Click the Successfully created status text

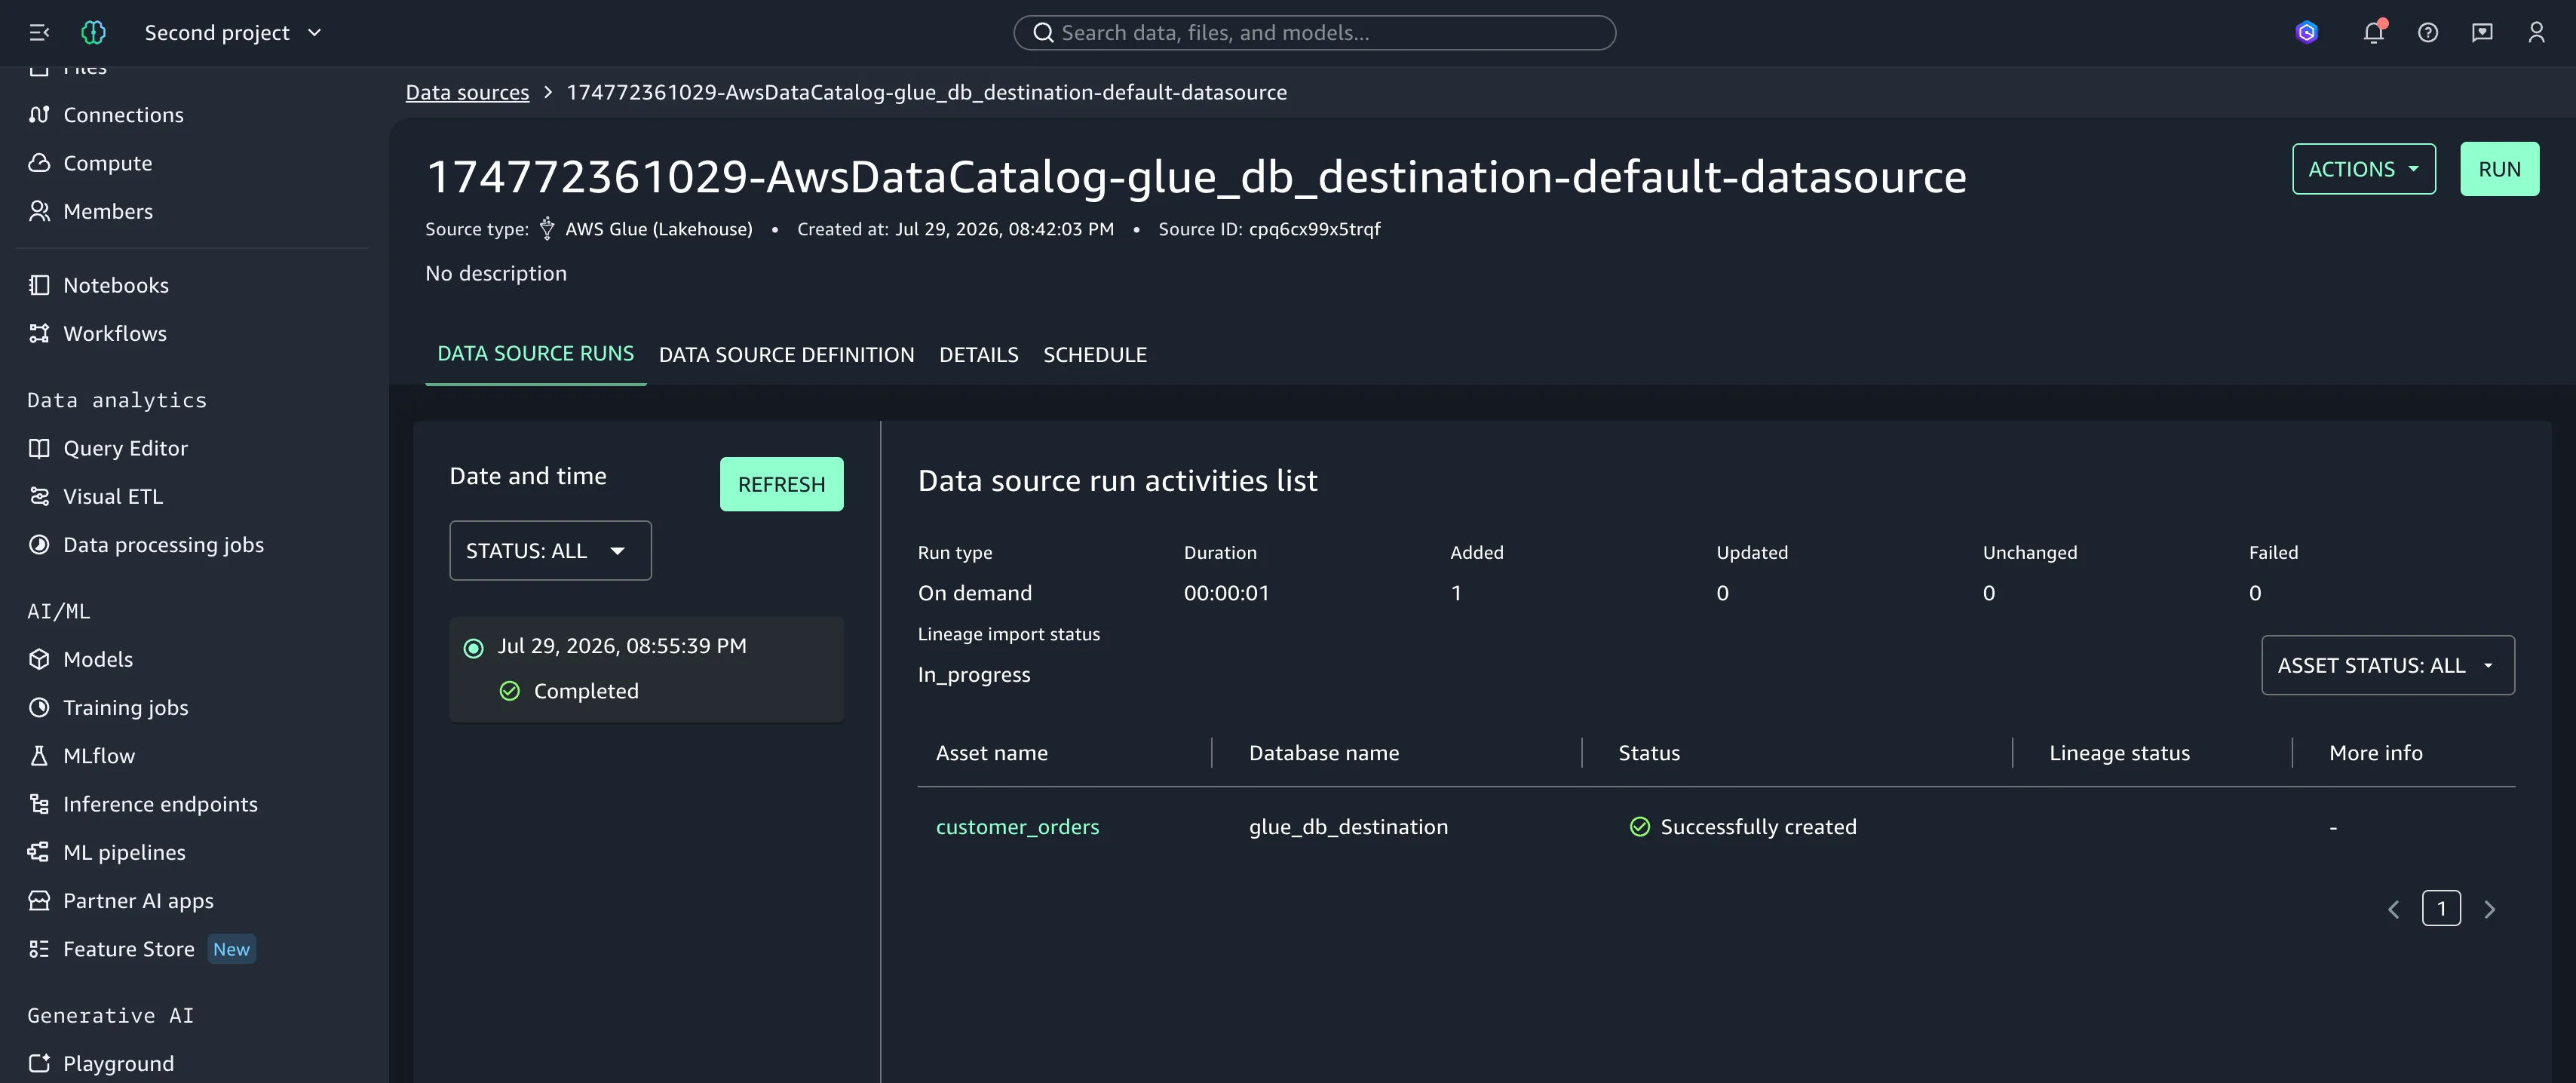[x=1758, y=826]
